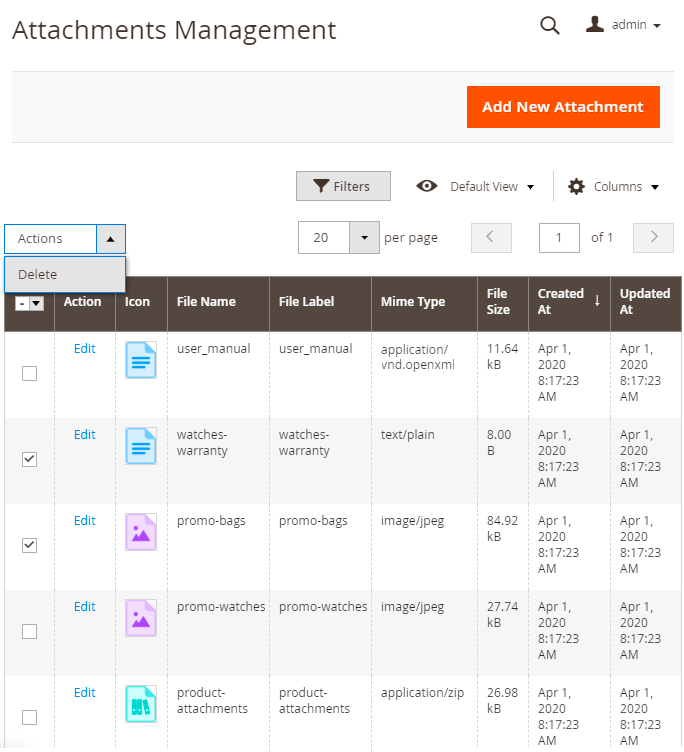
Task: Click the user_manual document icon
Action: 140,360
